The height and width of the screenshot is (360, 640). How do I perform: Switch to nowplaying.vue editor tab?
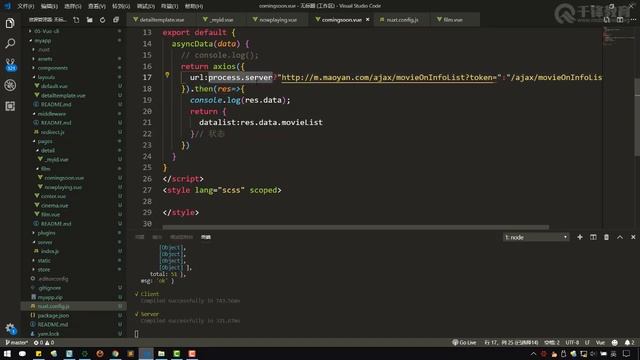click(x=278, y=20)
